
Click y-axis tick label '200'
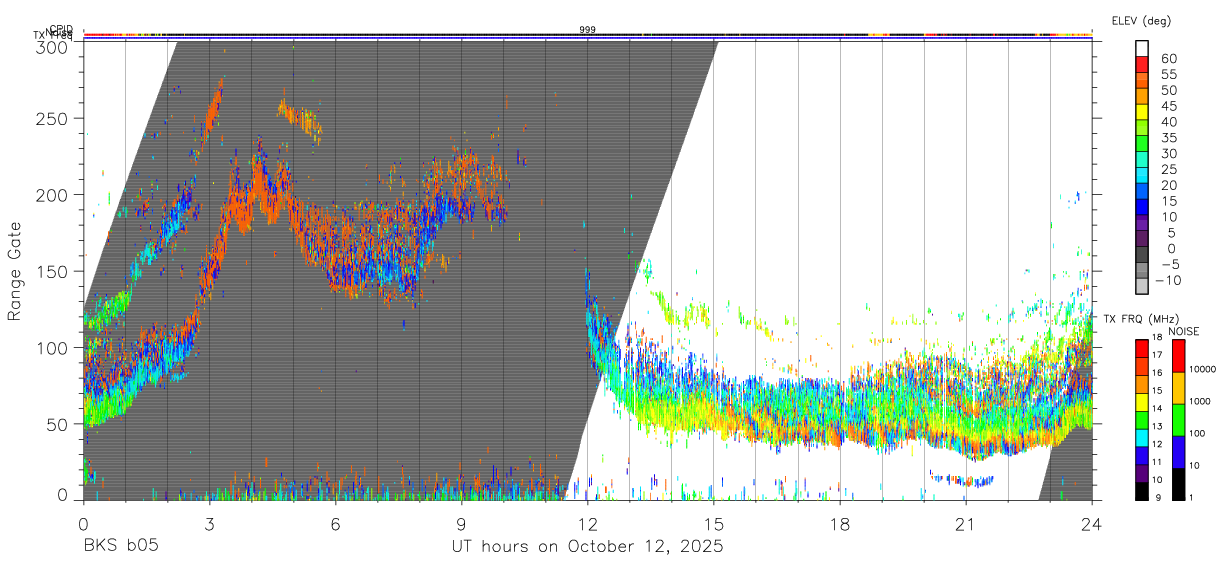[x=53, y=194]
